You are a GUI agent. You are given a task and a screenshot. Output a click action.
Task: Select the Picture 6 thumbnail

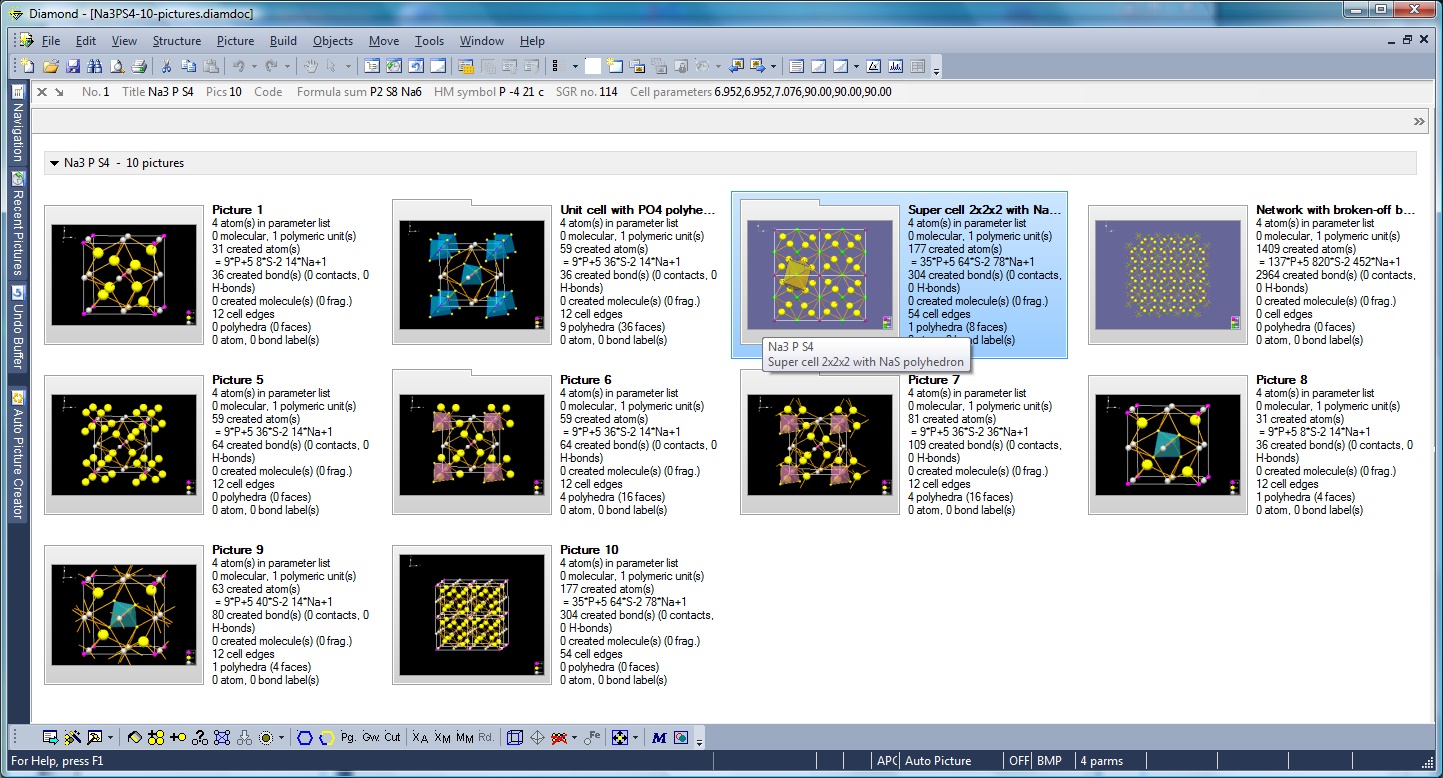click(472, 441)
